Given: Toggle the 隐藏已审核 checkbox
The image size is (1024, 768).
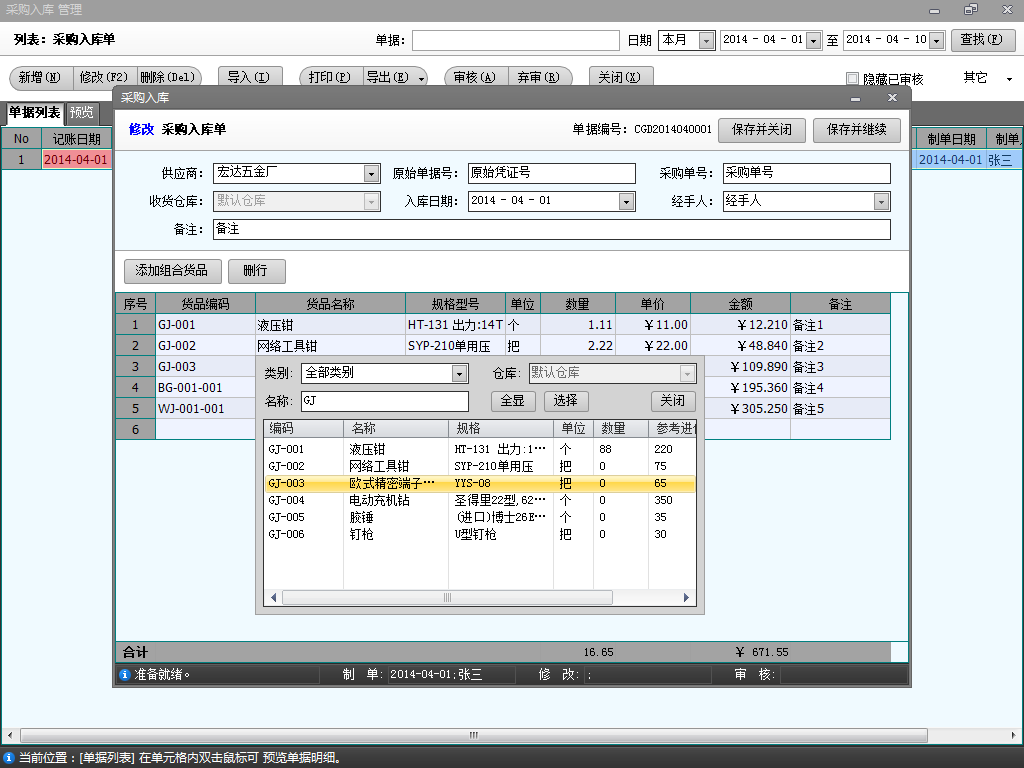Looking at the screenshot, I should click(x=853, y=79).
